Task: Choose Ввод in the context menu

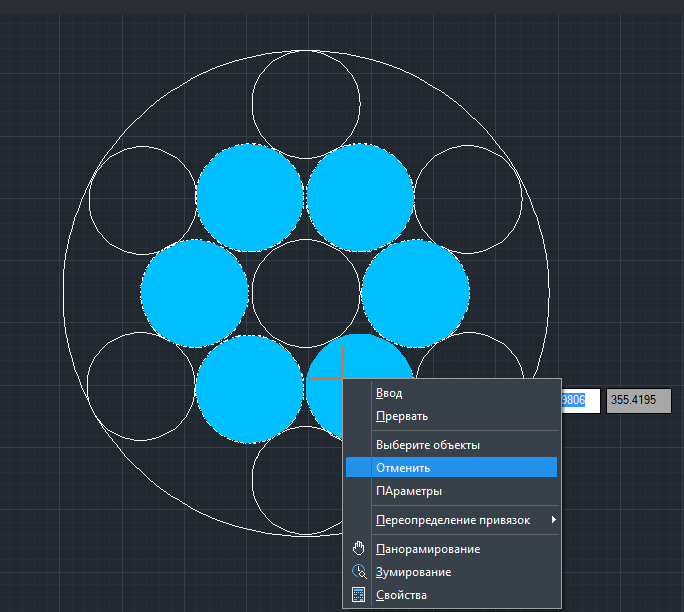Action: coord(451,393)
